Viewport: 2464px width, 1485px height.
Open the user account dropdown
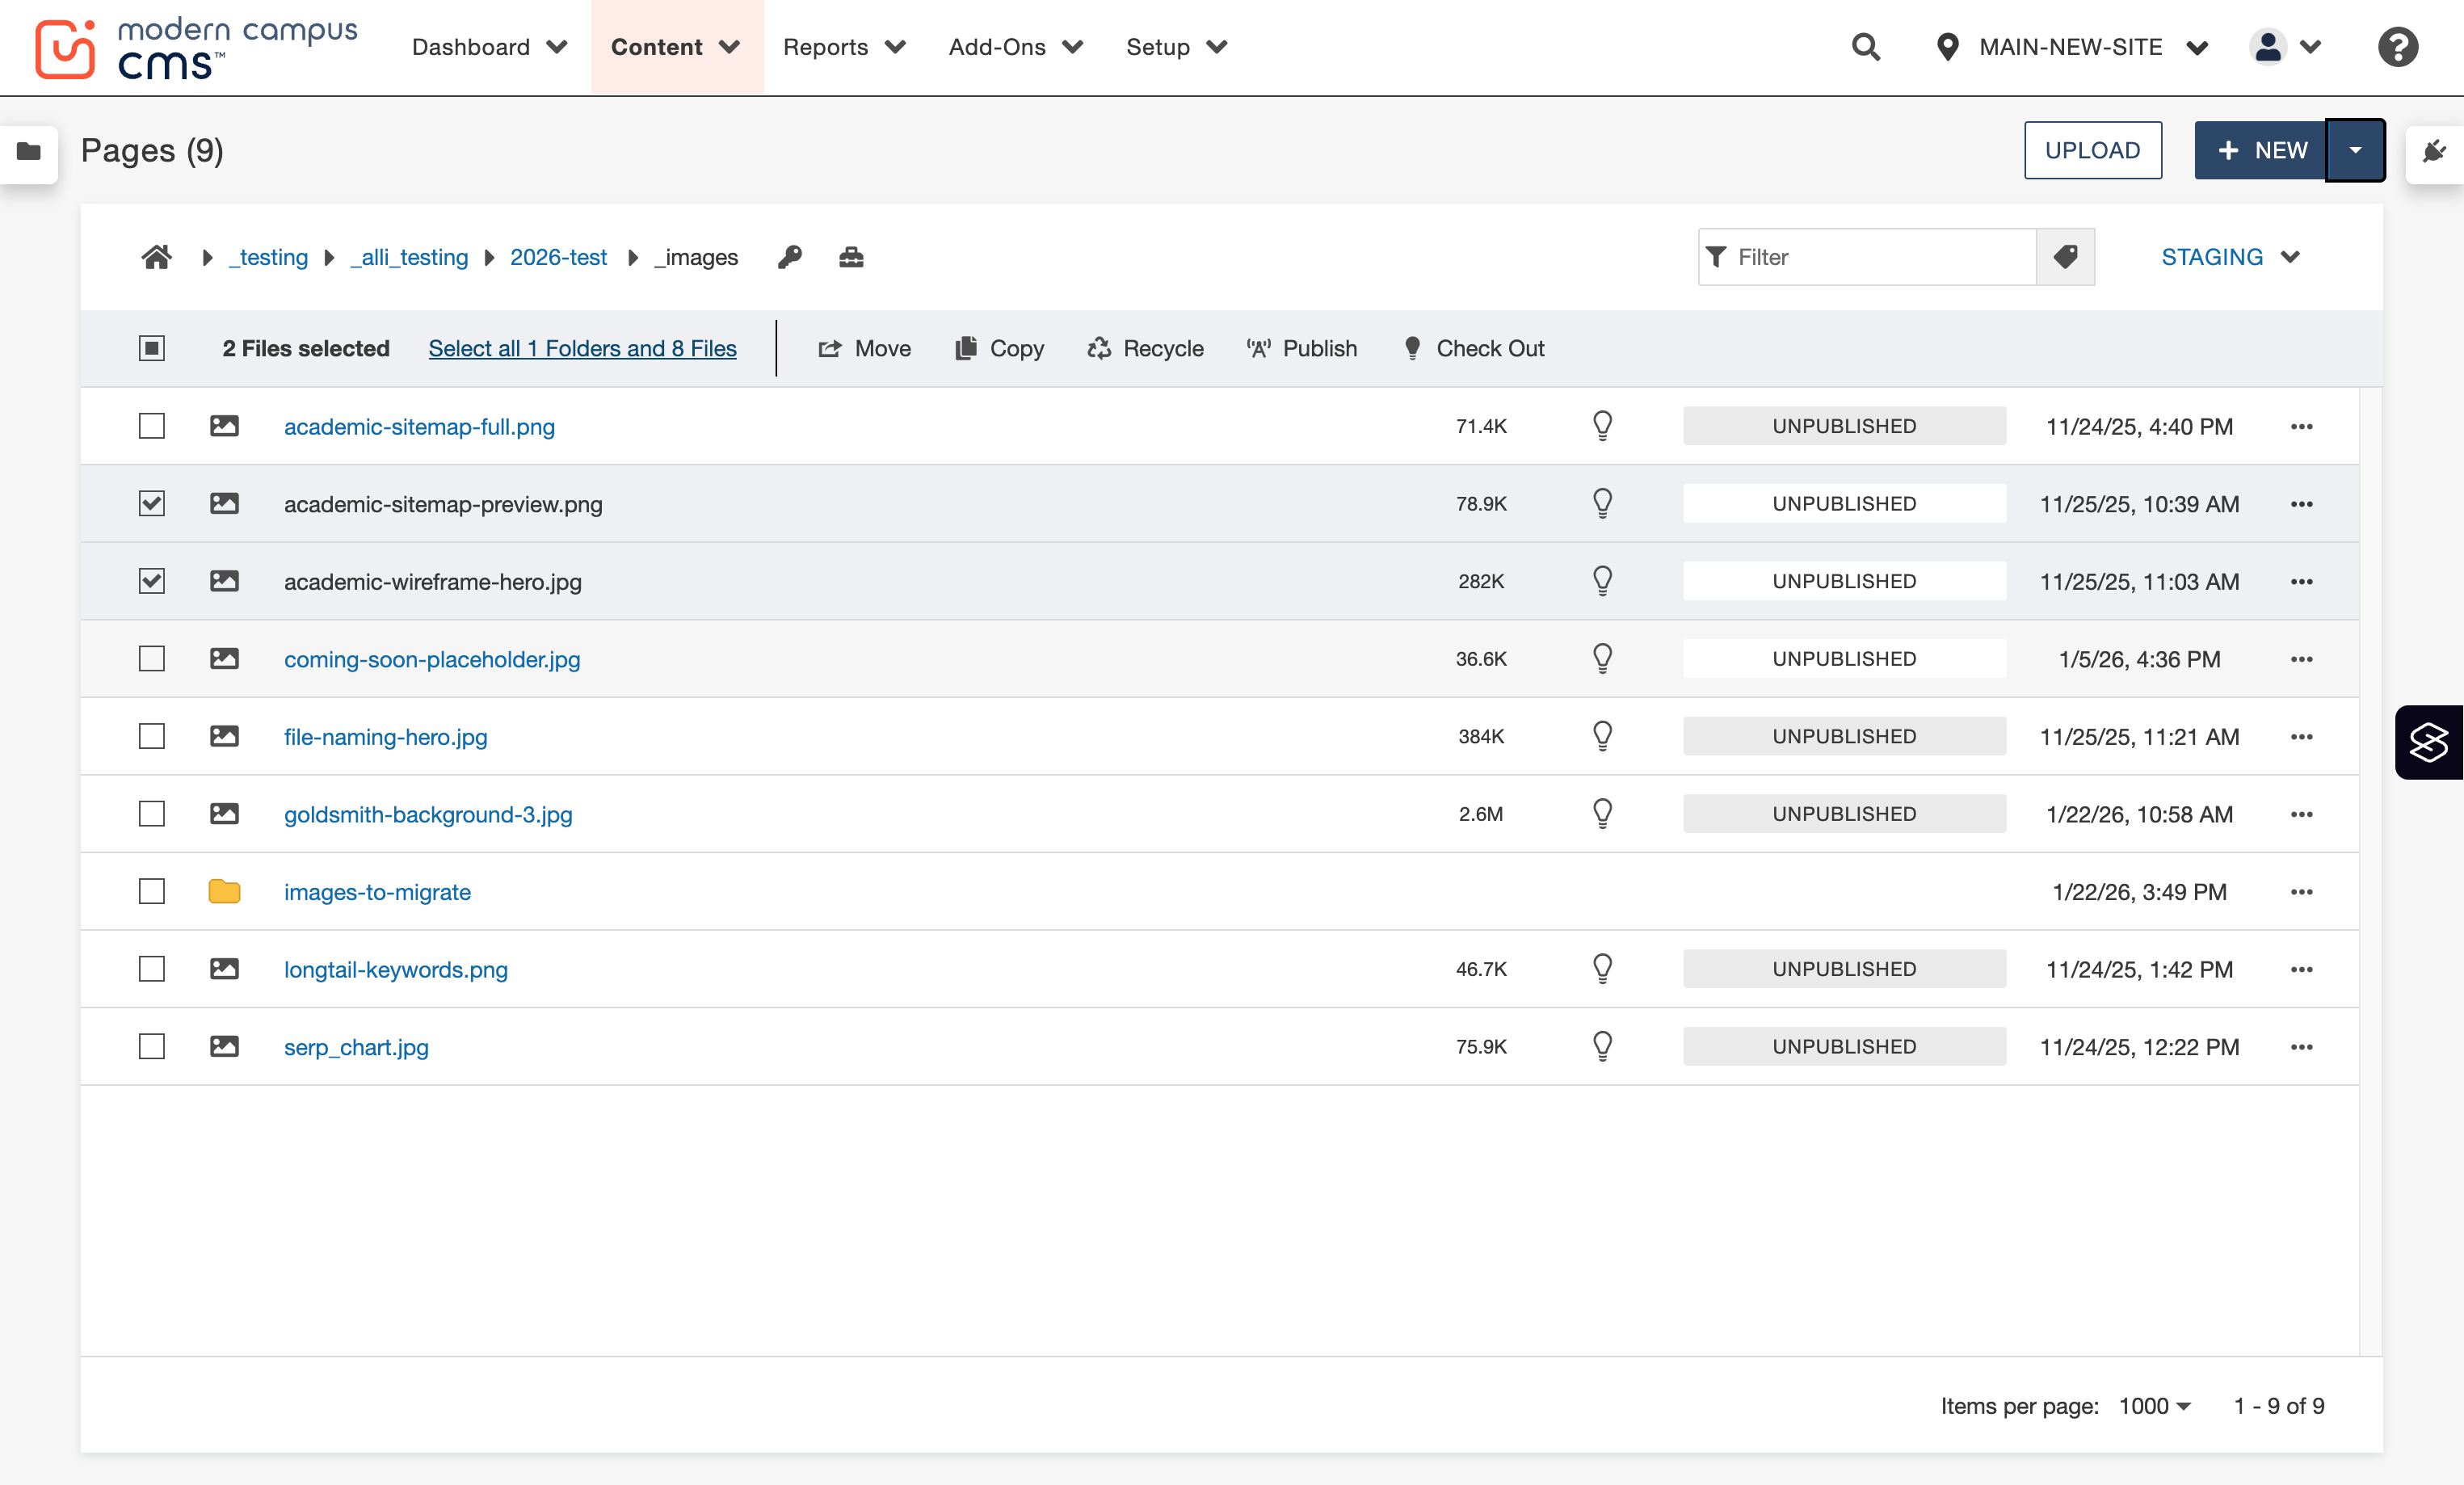(2285, 47)
